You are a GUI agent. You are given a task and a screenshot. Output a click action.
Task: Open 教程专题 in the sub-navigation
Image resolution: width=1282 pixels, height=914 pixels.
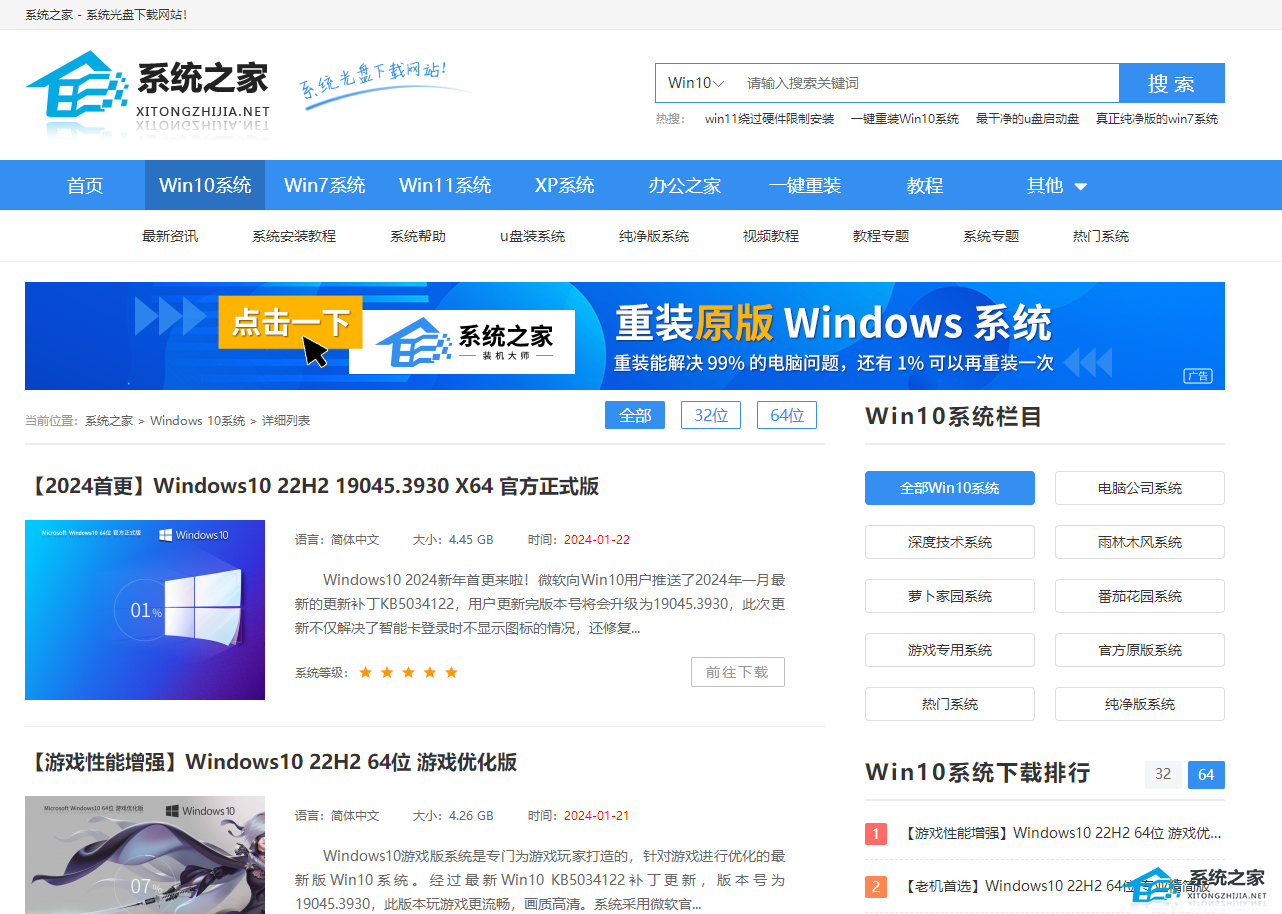point(881,236)
